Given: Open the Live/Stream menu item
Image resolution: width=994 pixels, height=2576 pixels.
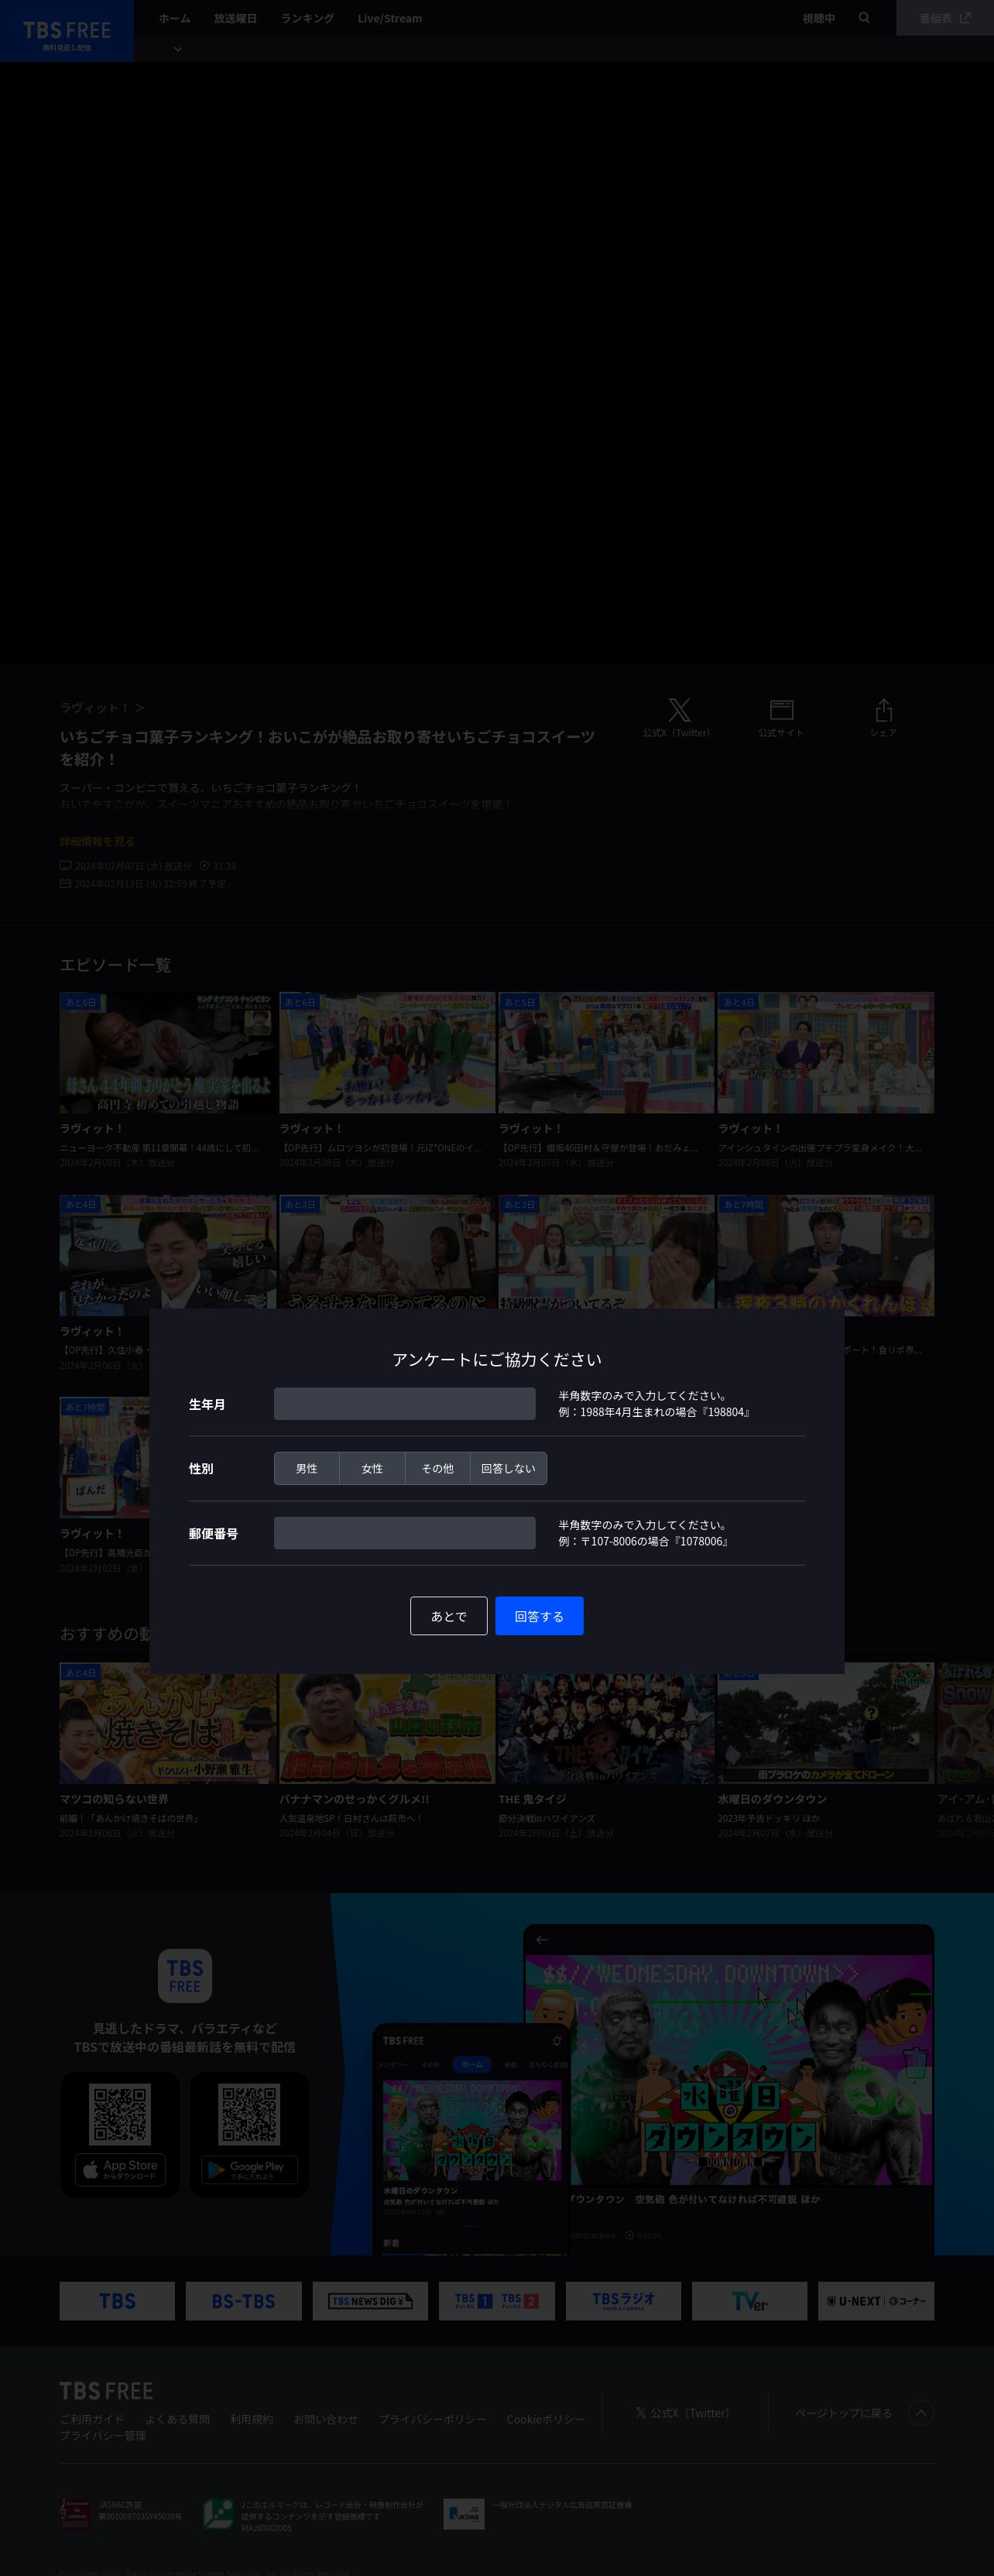Looking at the screenshot, I should tap(389, 18).
